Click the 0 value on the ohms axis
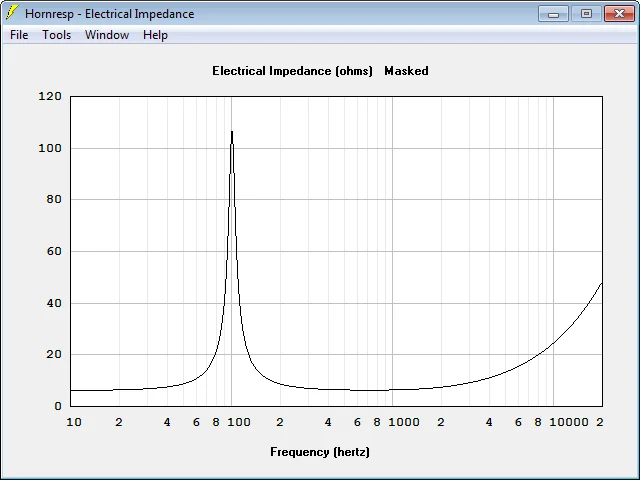The image size is (640, 480). tap(58, 406)
